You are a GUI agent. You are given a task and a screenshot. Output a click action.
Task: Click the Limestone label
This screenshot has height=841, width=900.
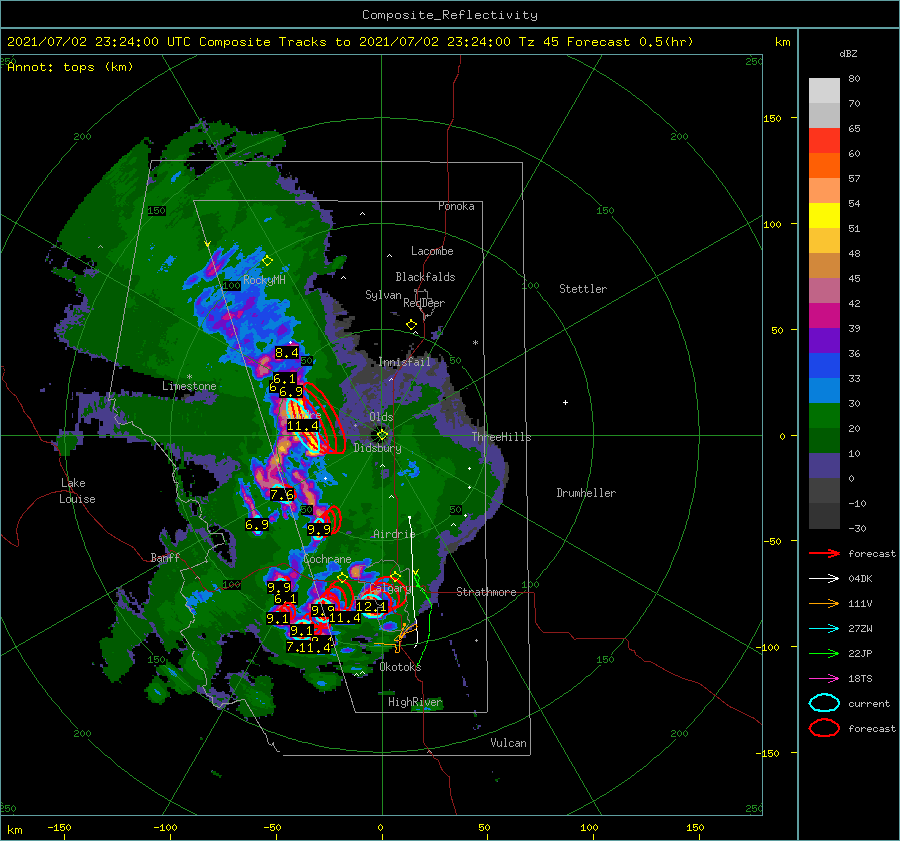pos(189,386)
